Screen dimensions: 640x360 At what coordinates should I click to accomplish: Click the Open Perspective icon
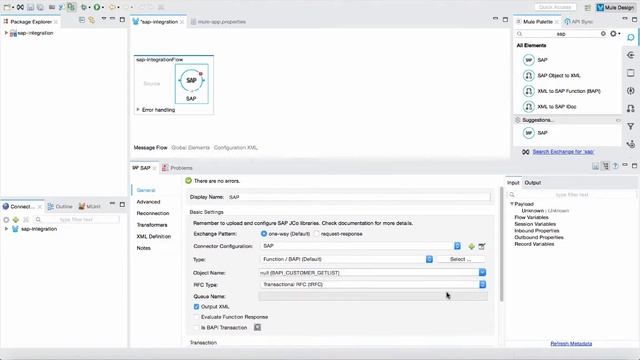(x=587, y=7)
